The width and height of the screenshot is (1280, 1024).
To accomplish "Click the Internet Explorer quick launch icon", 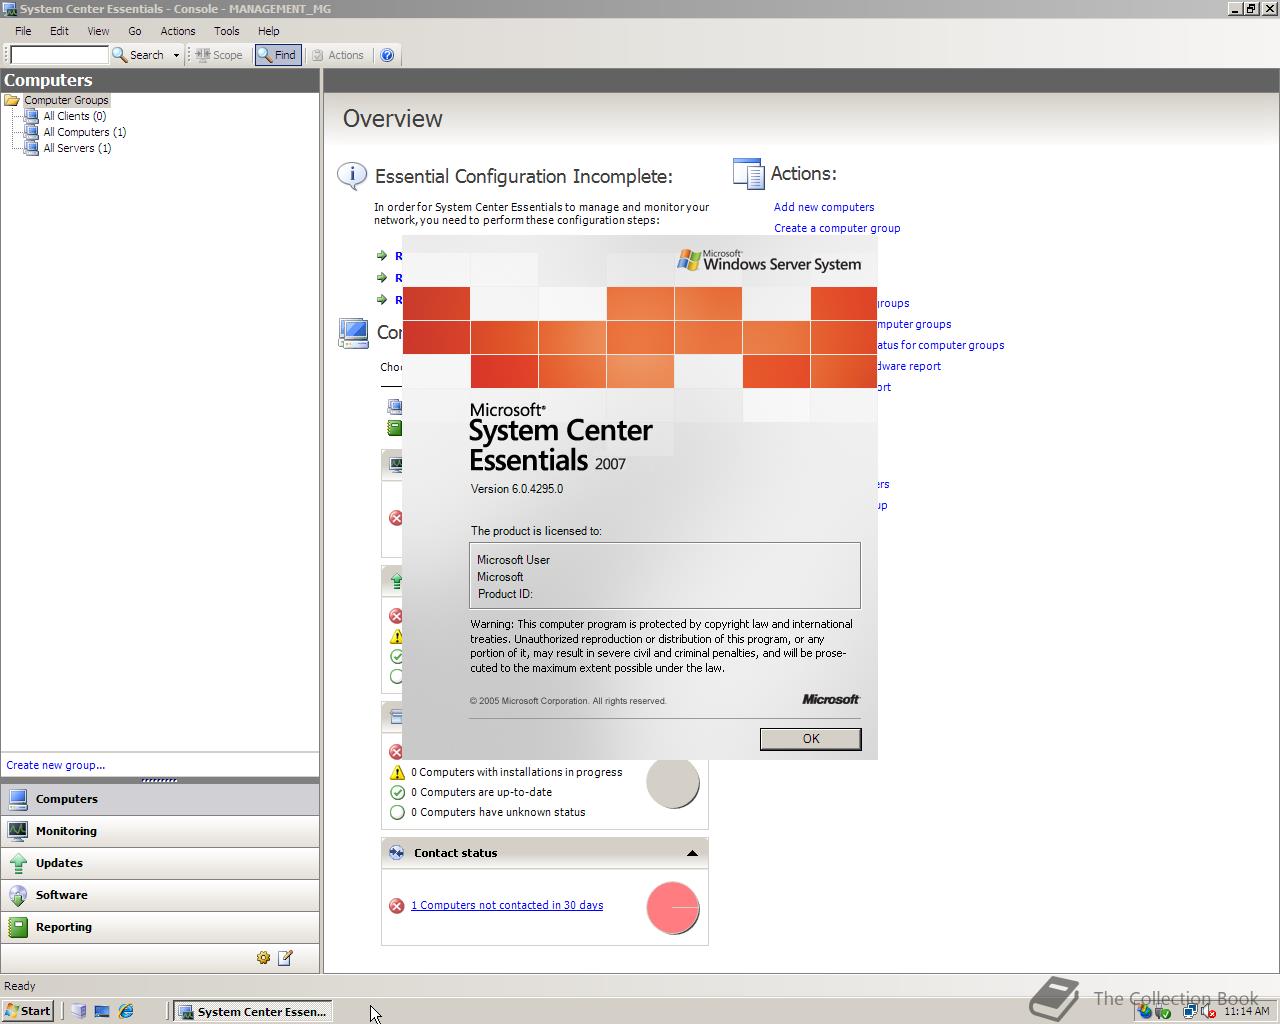I will click(126, 1011).
